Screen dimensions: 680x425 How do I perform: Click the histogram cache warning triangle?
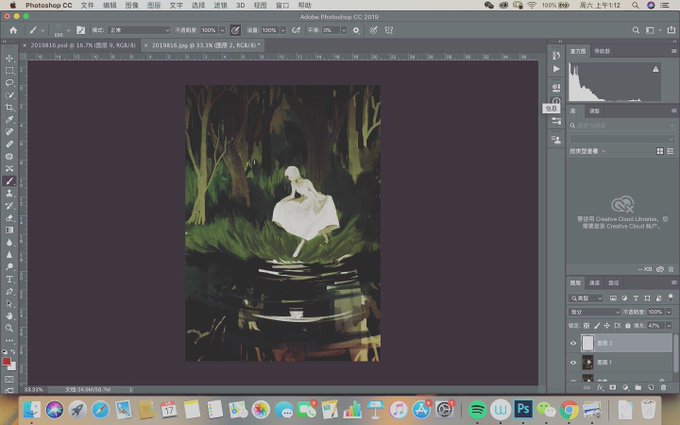pyautogui.click(x=656, y=69)
